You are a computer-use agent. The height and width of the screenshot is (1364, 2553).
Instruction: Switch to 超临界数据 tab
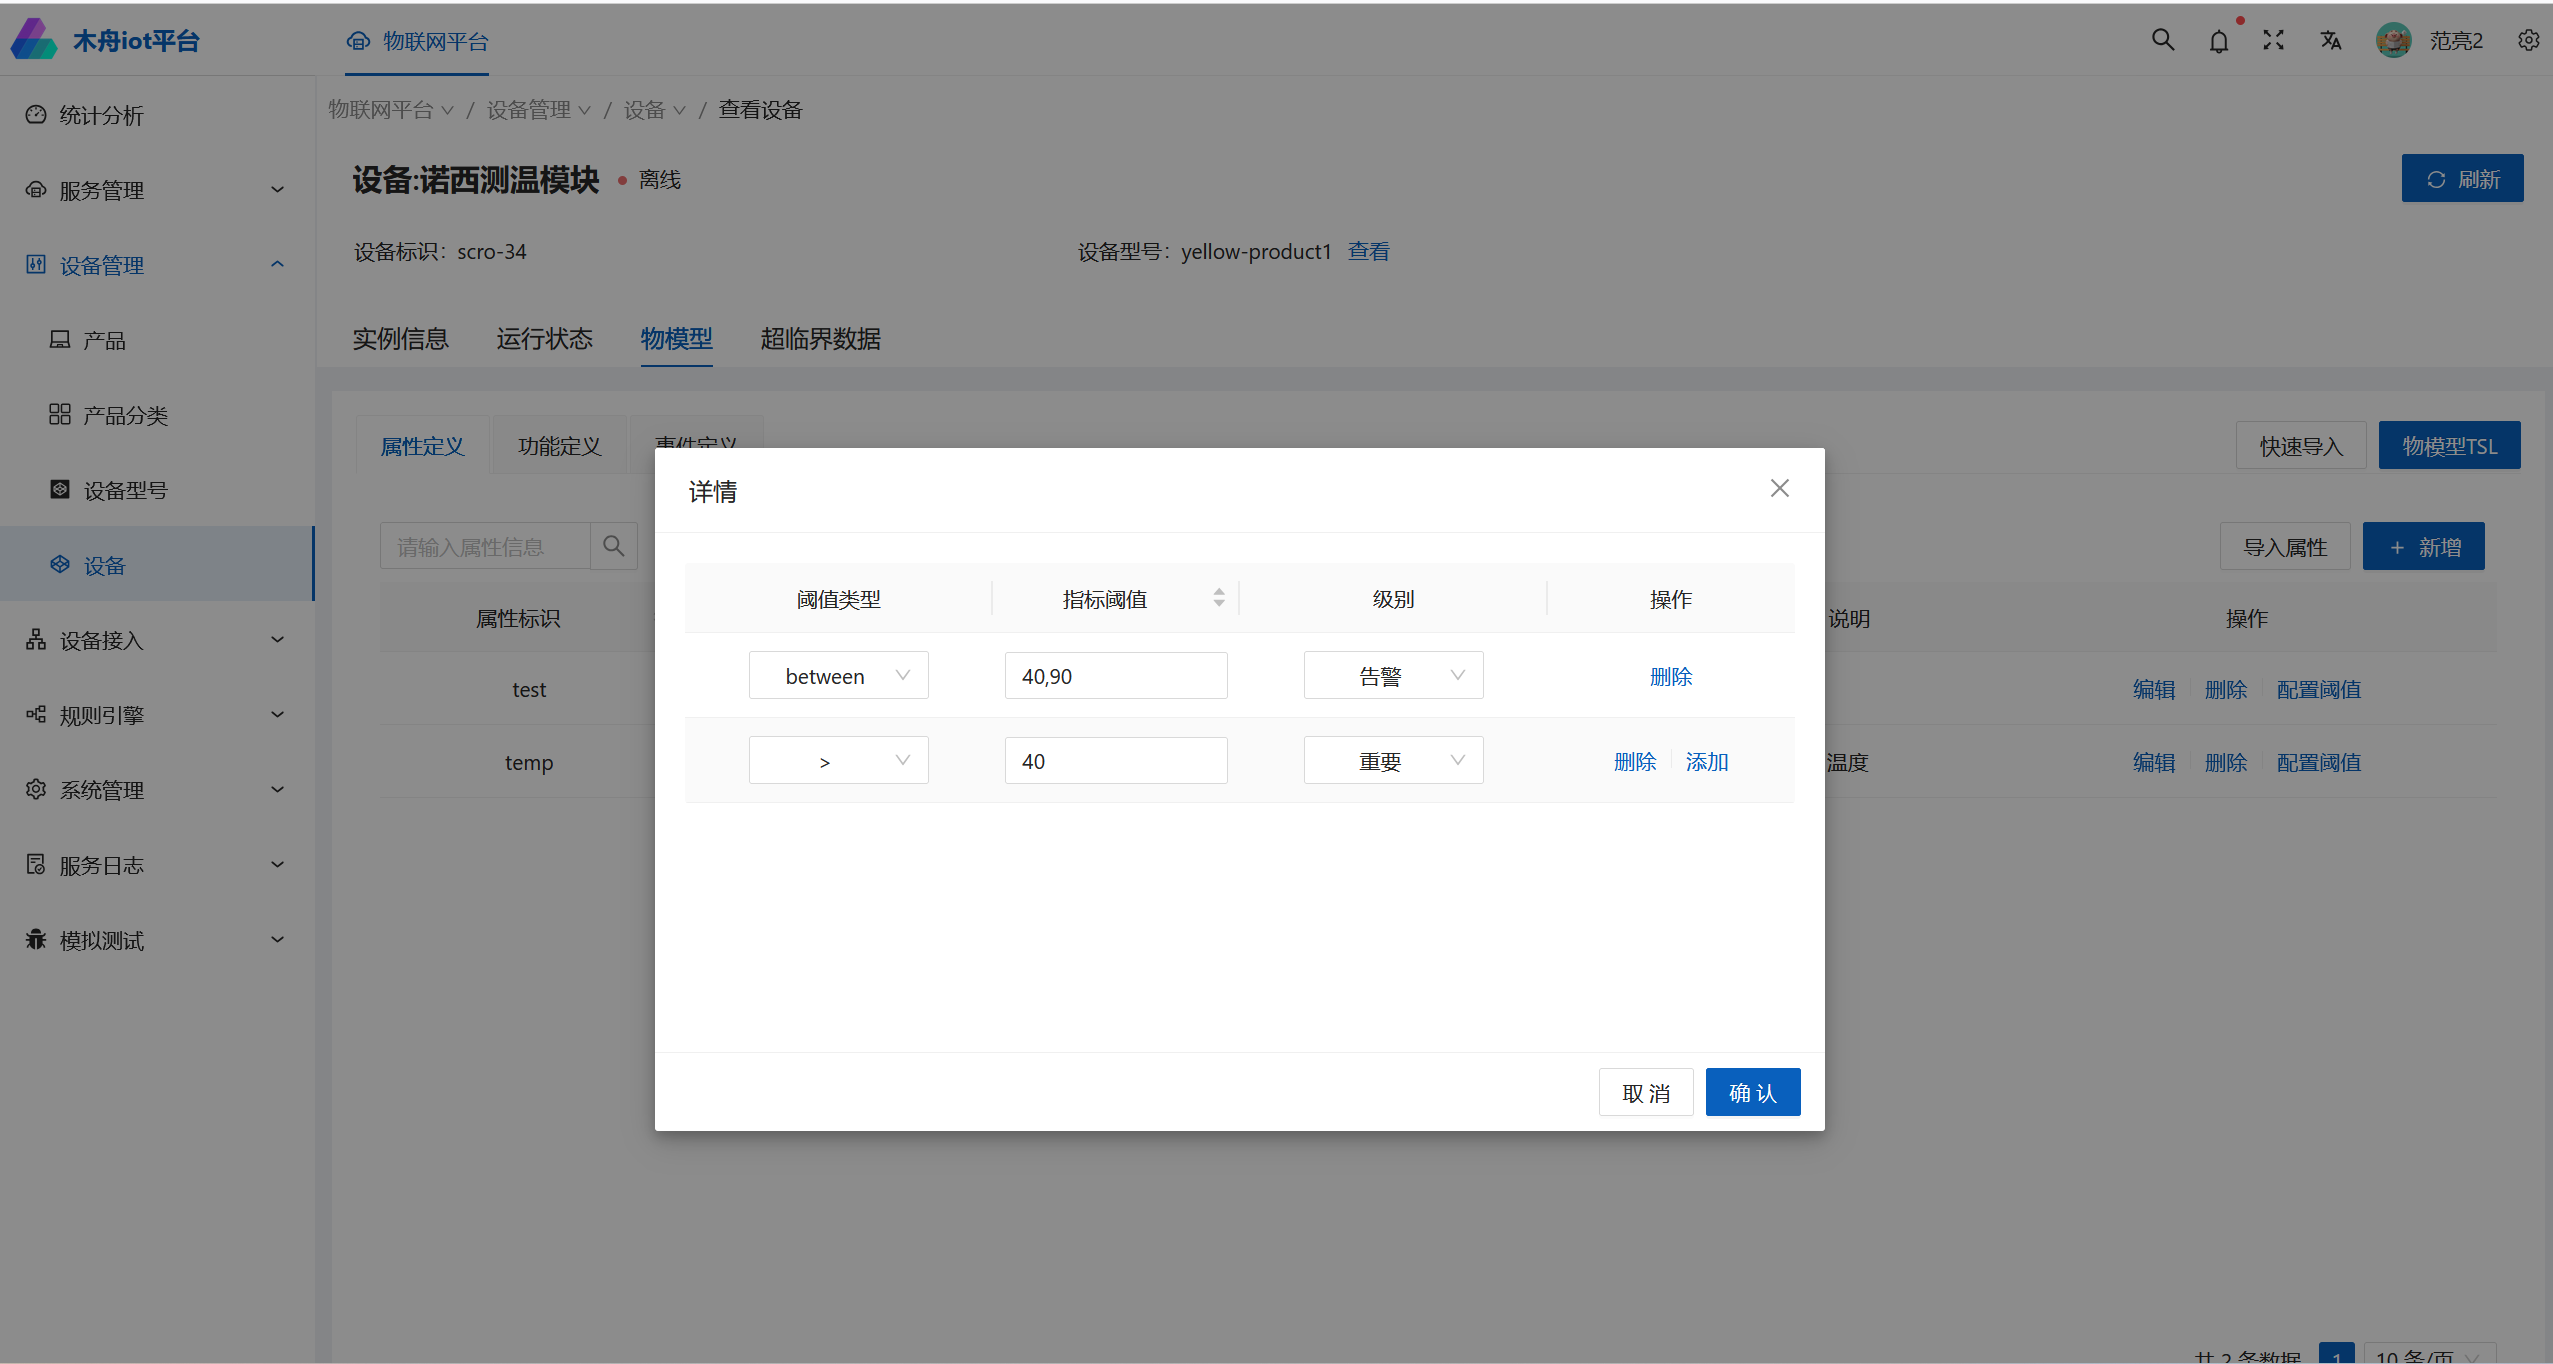821,338
